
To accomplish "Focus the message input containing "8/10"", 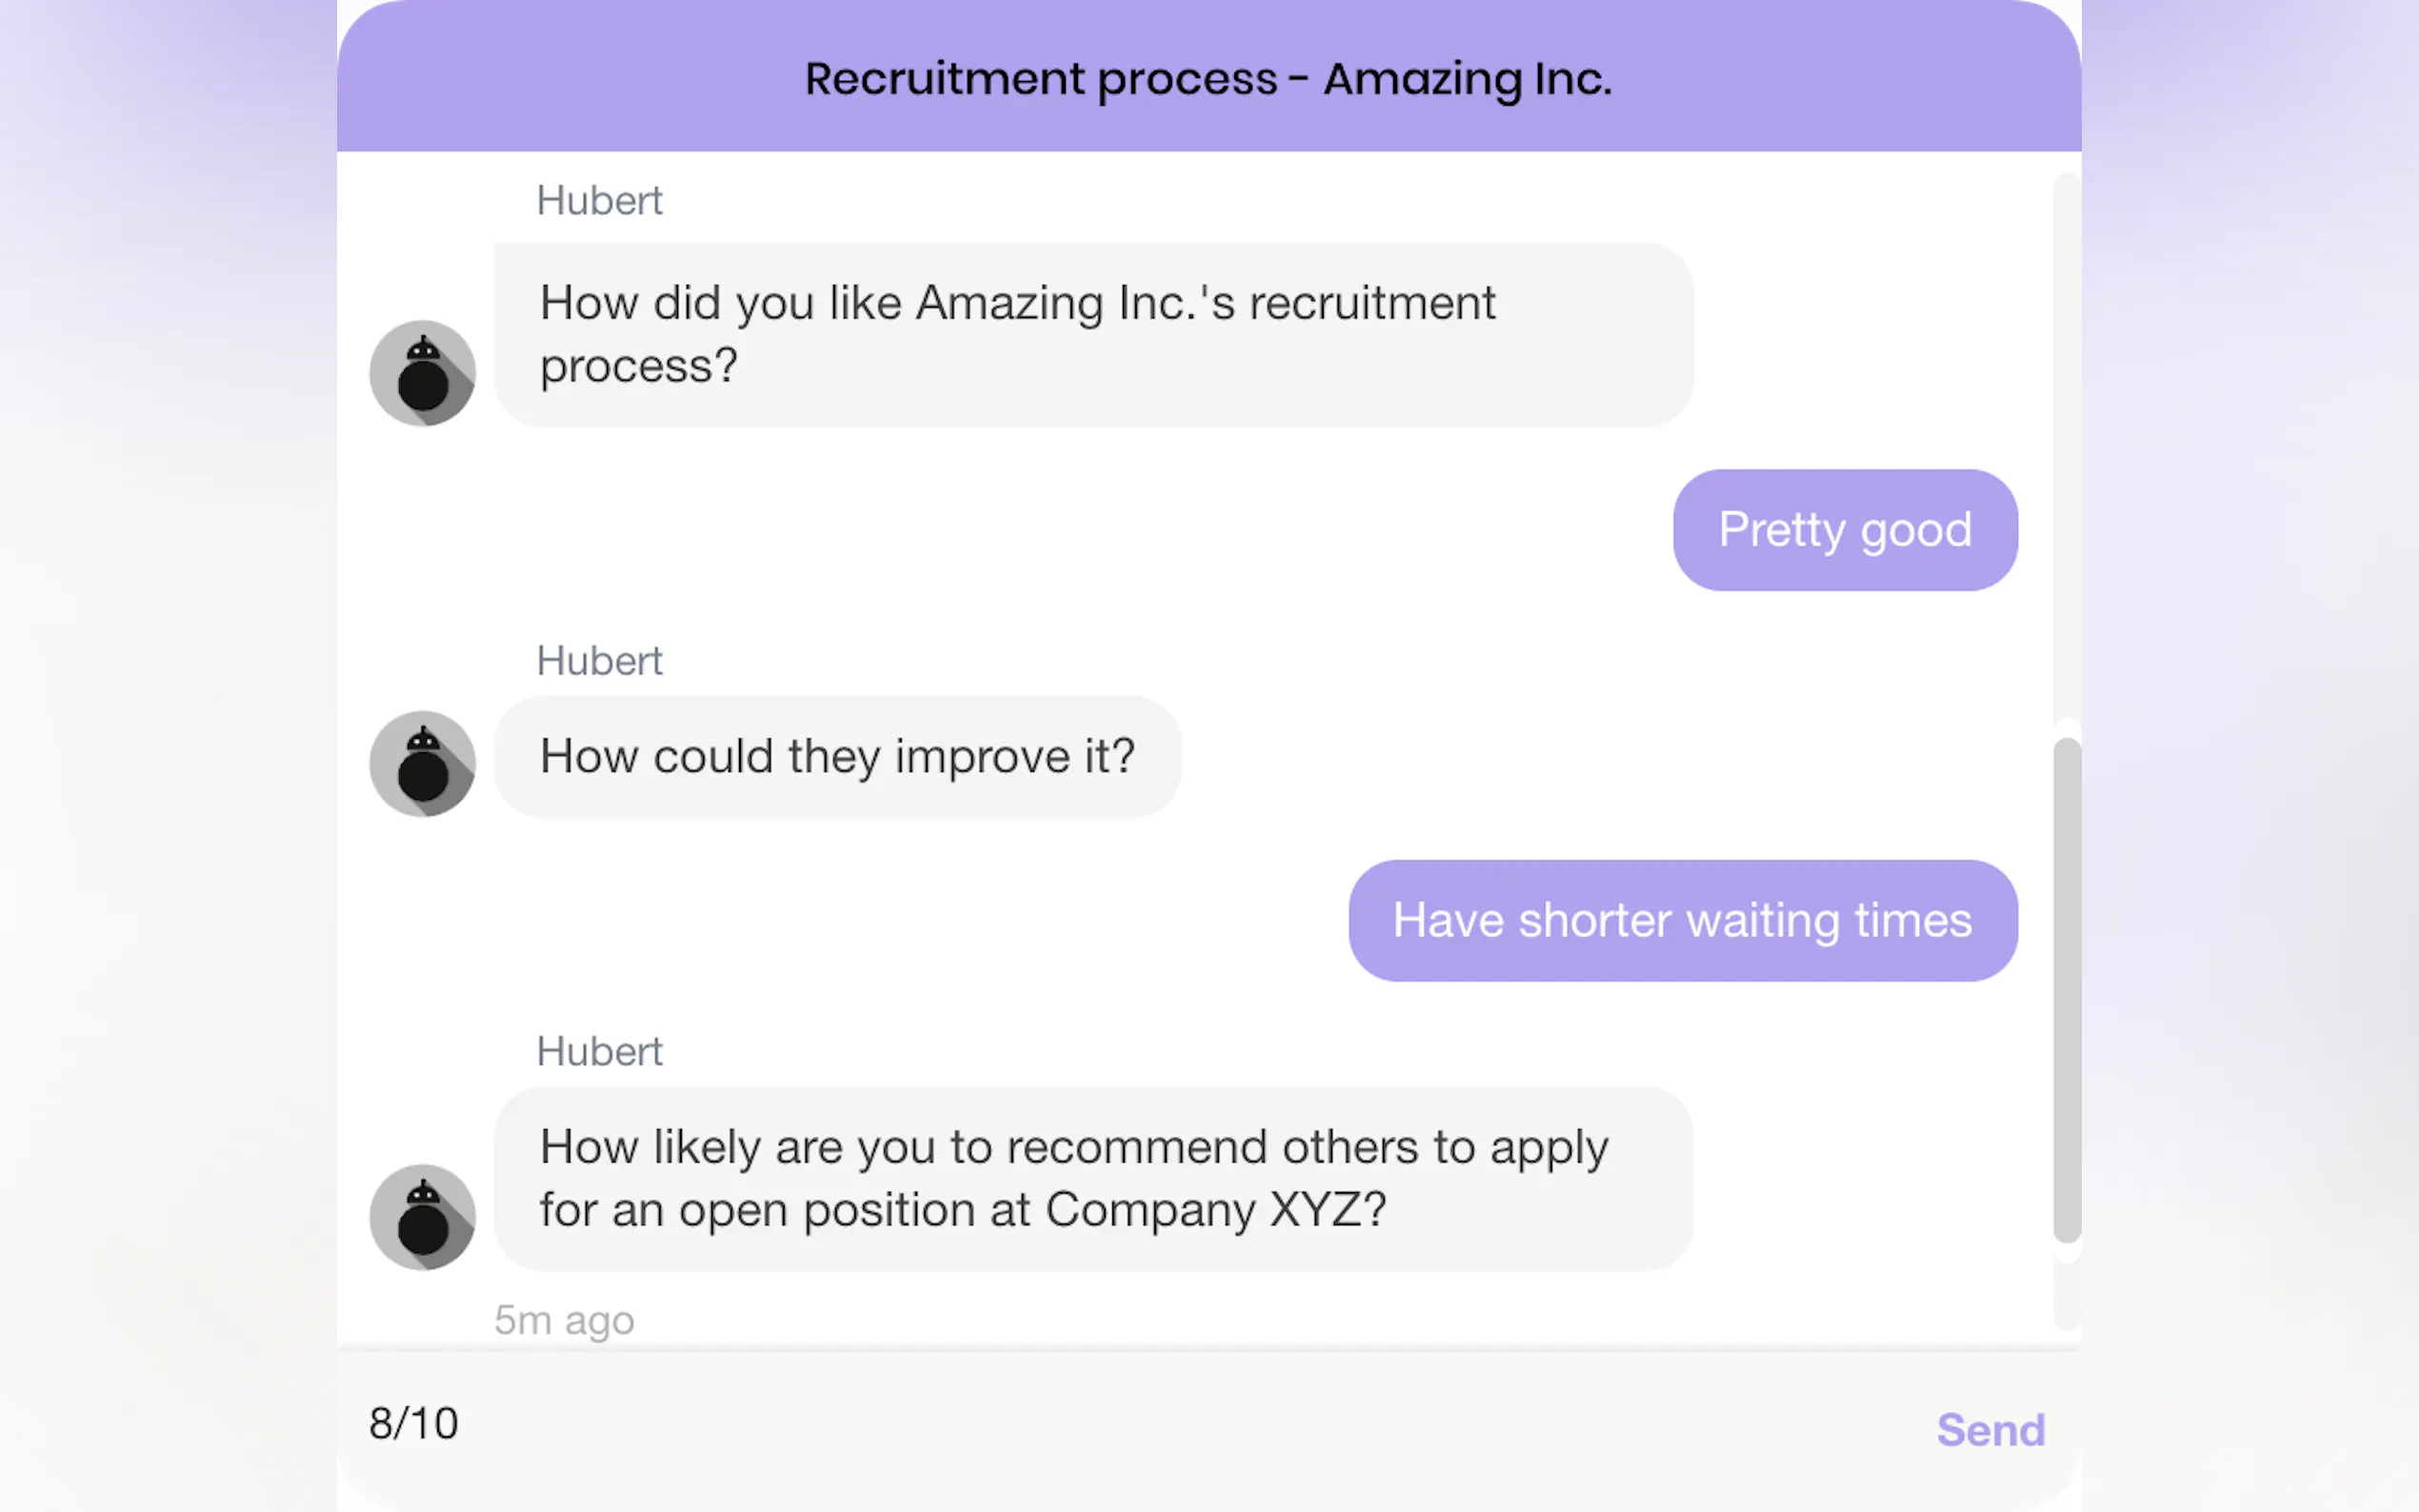I will (1100, 1424).
